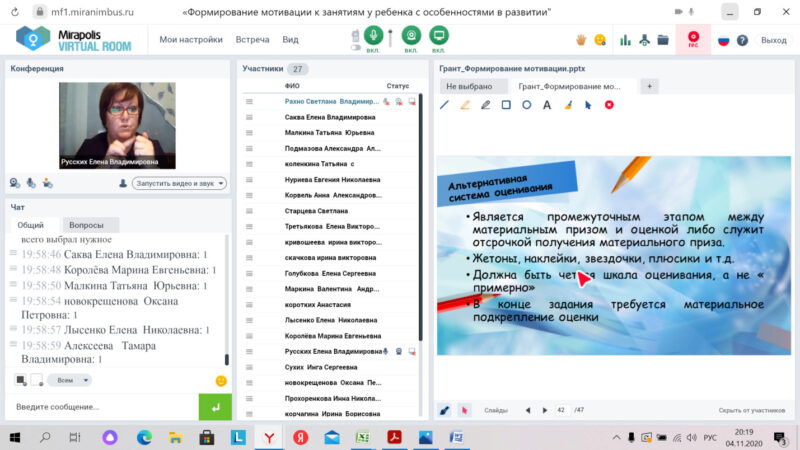This screenshot has height=450, width=800.
Task: Toggle camera status for Русских Елена Владимировна
Action: (x=399, y=352)
